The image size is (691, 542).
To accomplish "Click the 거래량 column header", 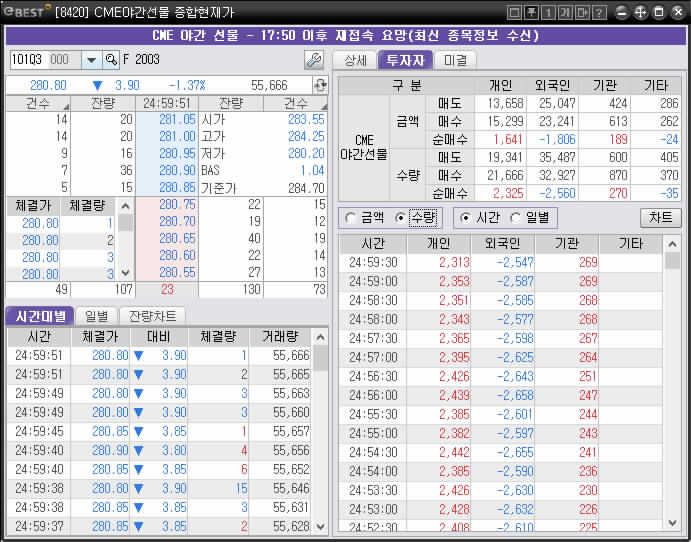I will pos(280,337).
